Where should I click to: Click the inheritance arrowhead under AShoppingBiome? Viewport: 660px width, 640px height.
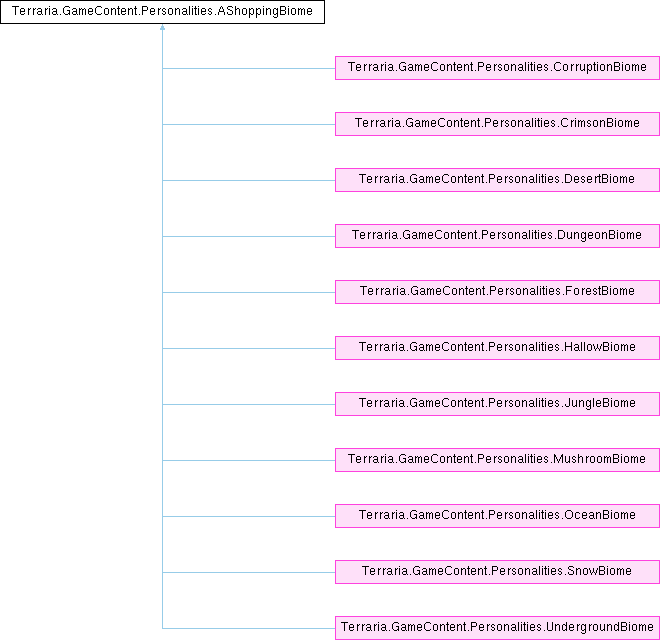[162, 29]
